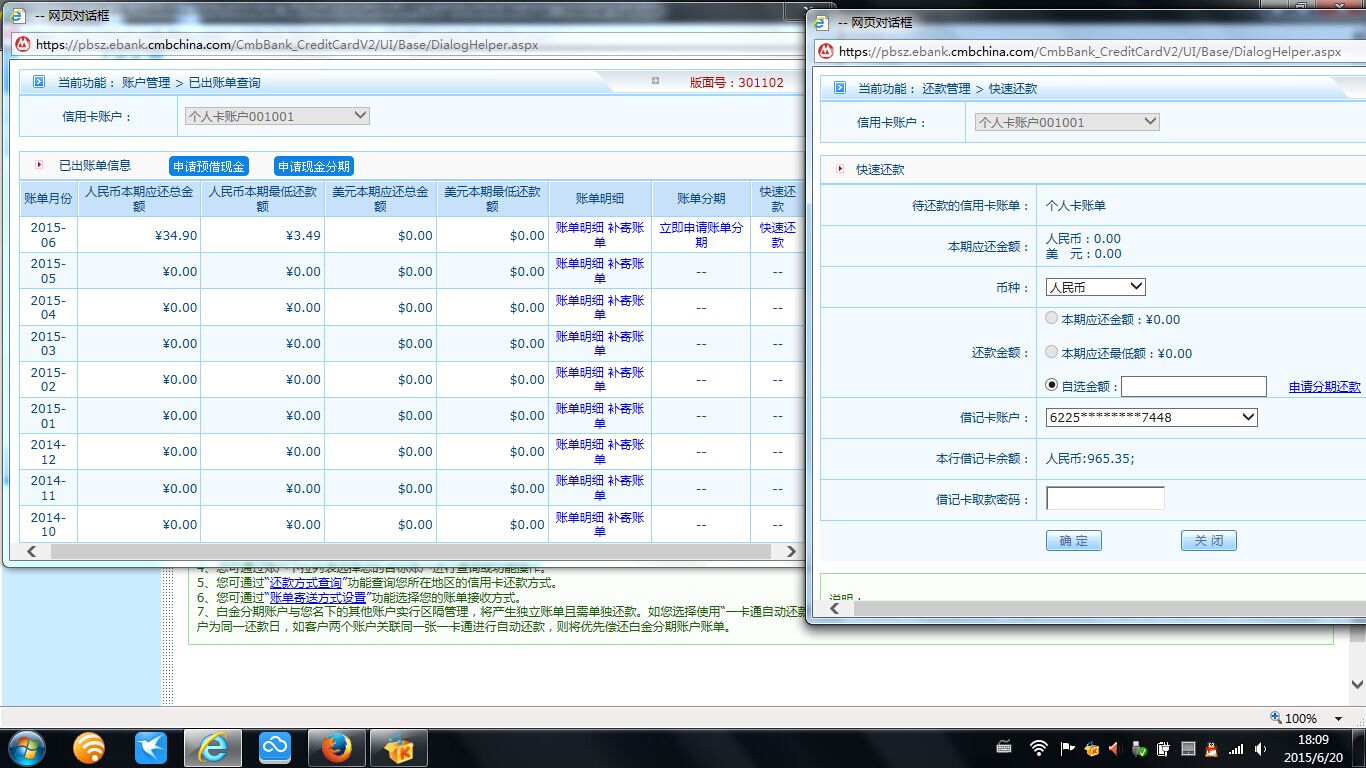Image resolution: width=1366 pixels, height=768 pixels.
Task: Click horizontal scrollbar in bill table dialog
Action: 410,551
